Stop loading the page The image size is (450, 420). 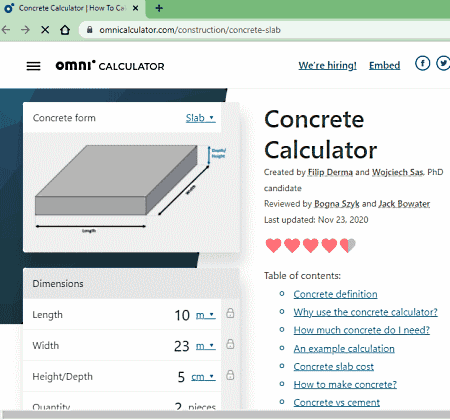45,30
